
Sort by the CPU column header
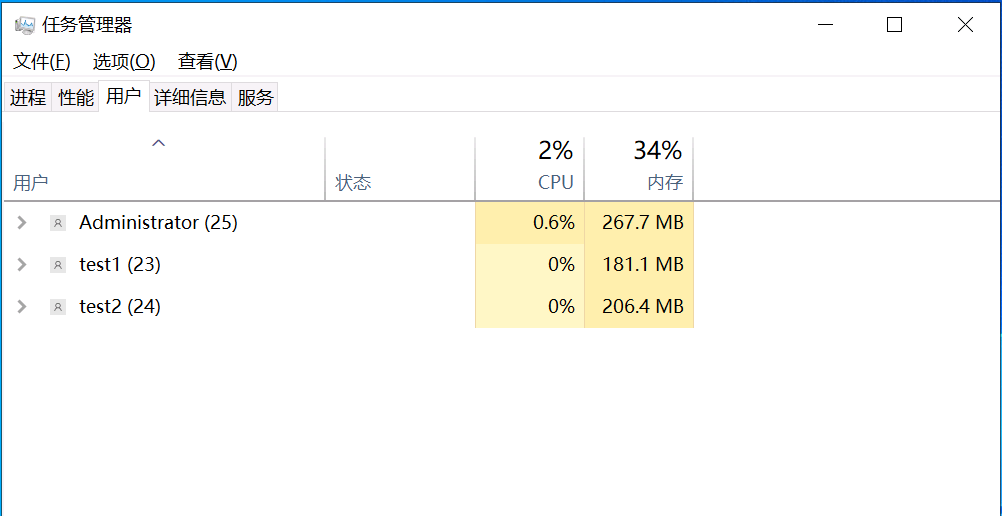coord(555,183)
